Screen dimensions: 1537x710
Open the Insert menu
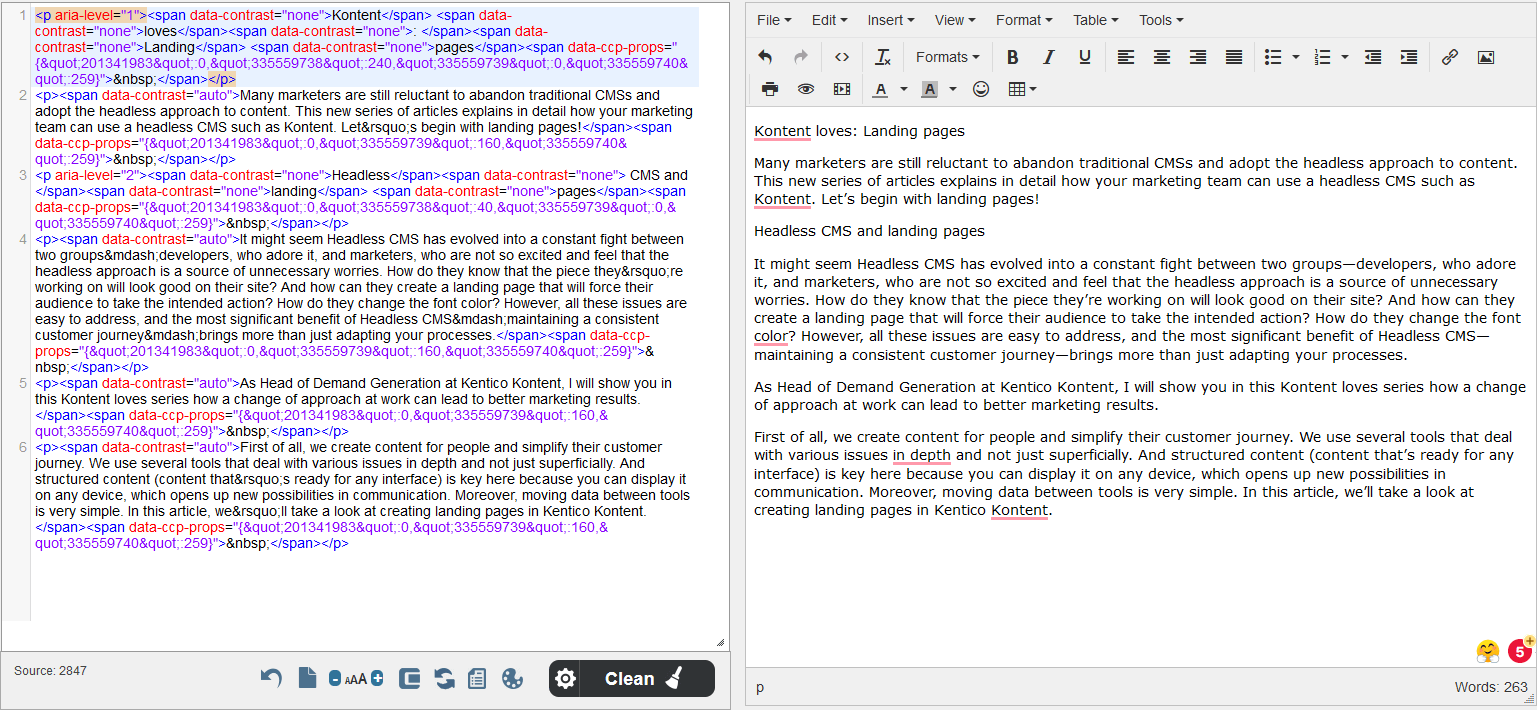click(x=889, y=20)
